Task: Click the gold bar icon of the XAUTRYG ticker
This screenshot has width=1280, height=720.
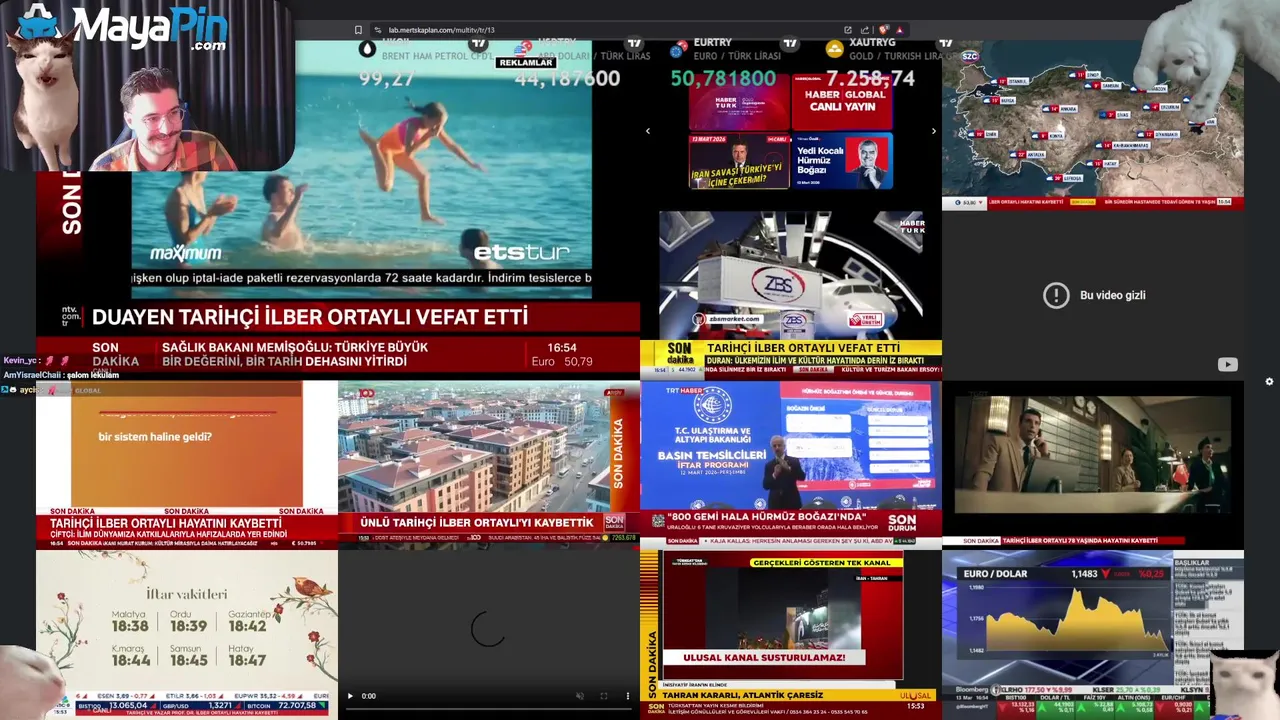Action: tap(834, 48)
